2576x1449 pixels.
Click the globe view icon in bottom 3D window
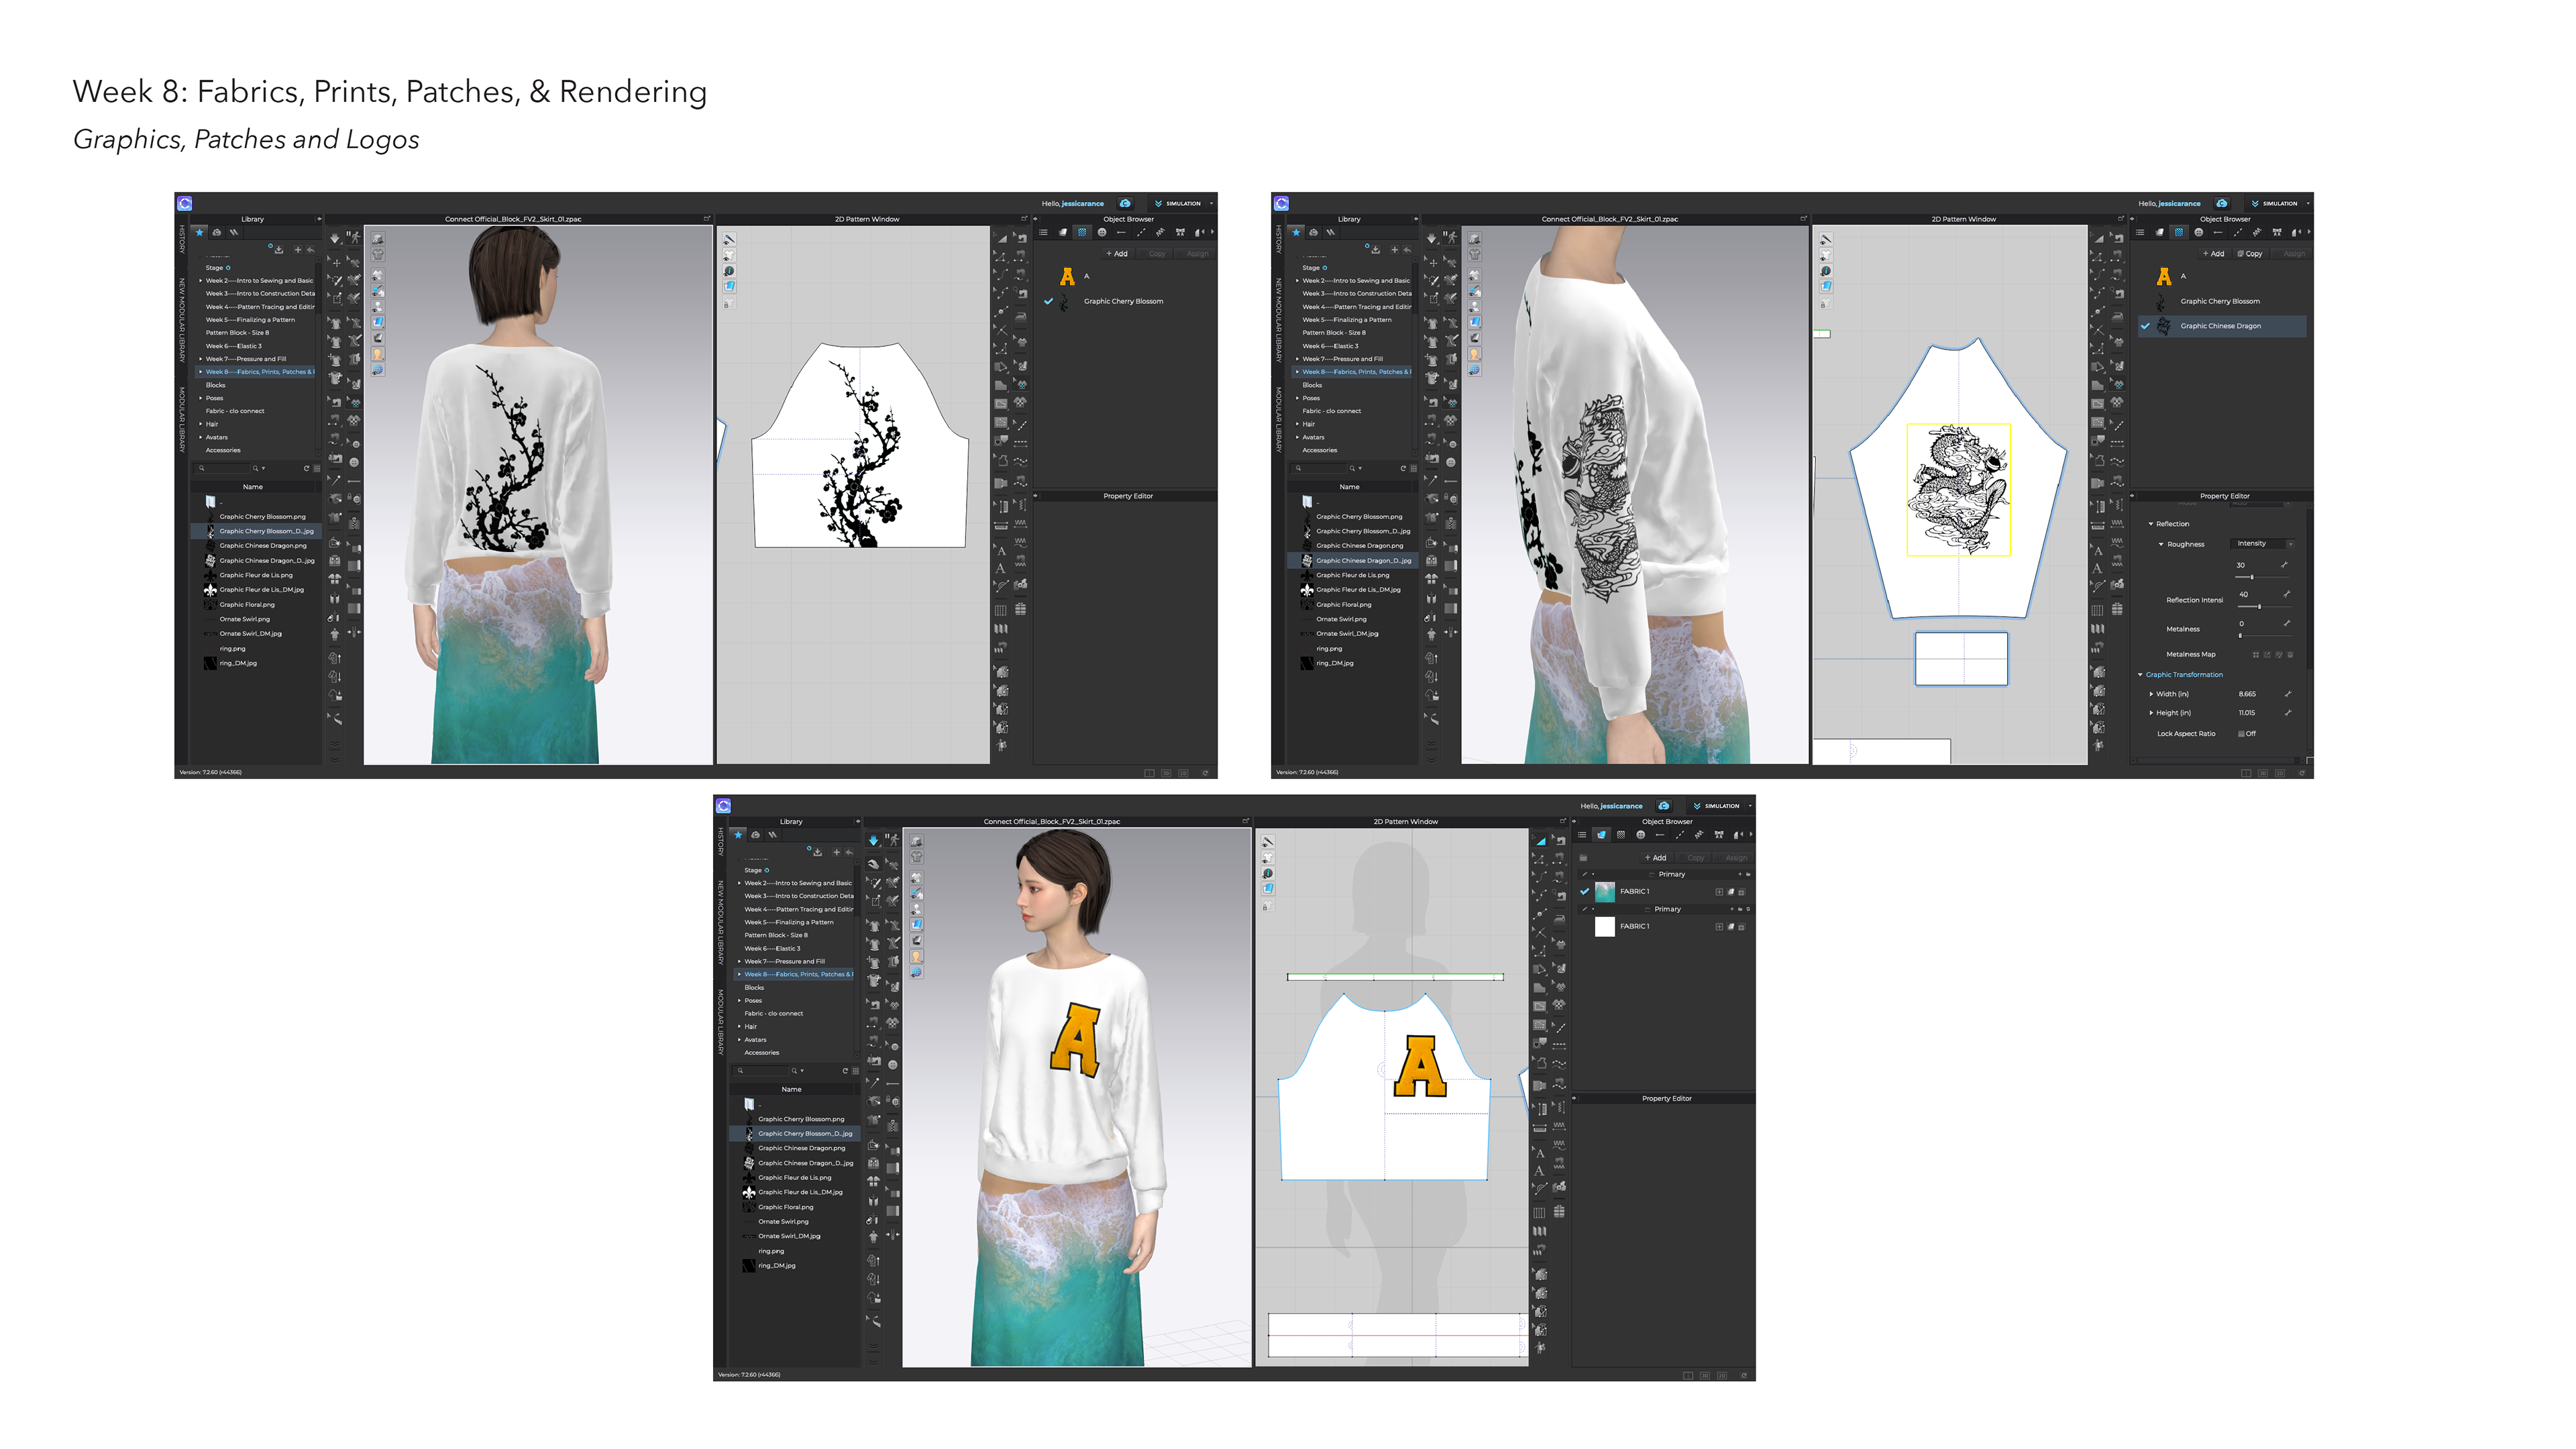[916, 972]
